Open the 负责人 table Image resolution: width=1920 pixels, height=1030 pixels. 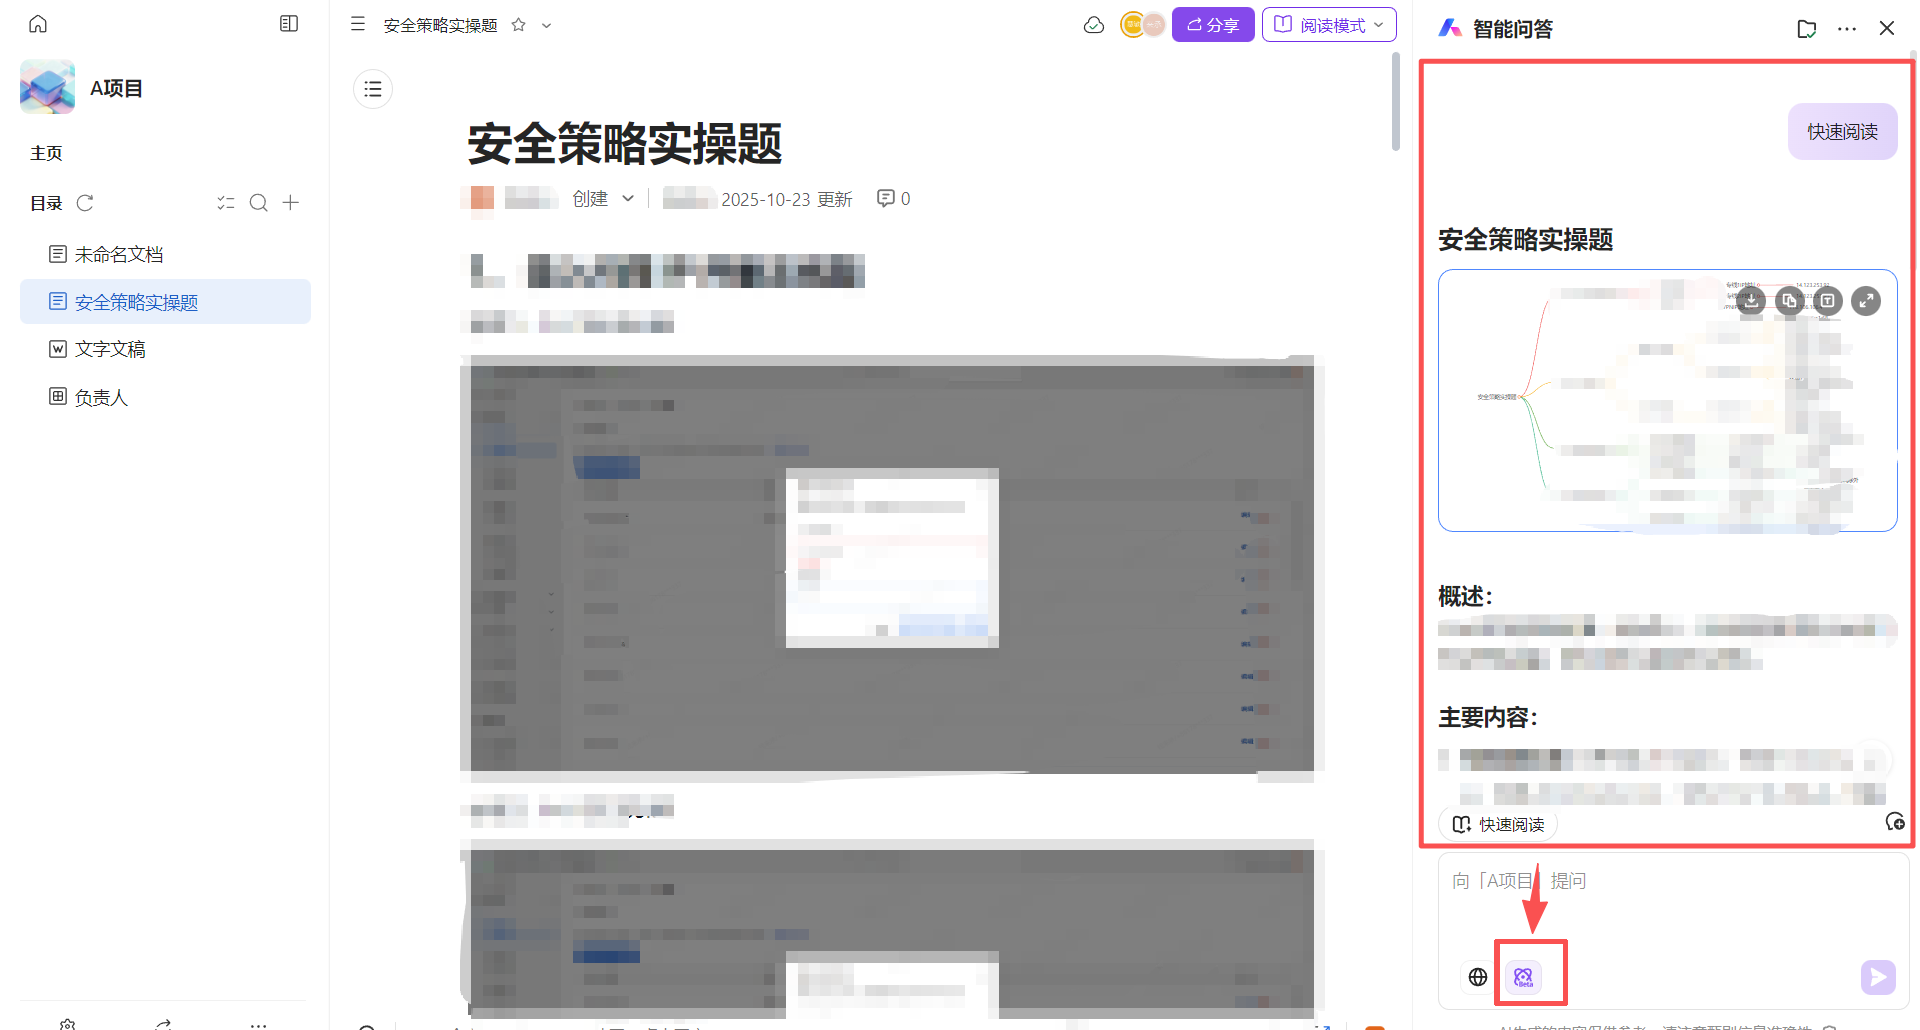click(x=165, y=397)
